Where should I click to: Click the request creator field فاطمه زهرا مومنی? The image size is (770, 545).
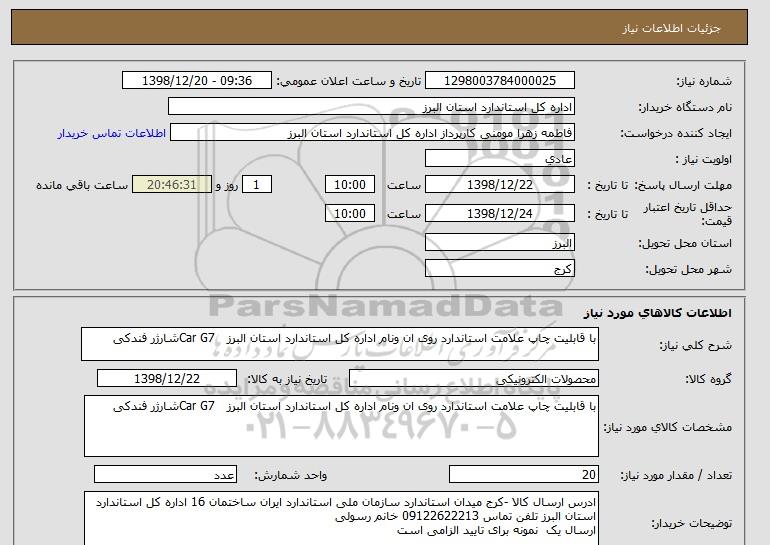(x=372, y=133)
